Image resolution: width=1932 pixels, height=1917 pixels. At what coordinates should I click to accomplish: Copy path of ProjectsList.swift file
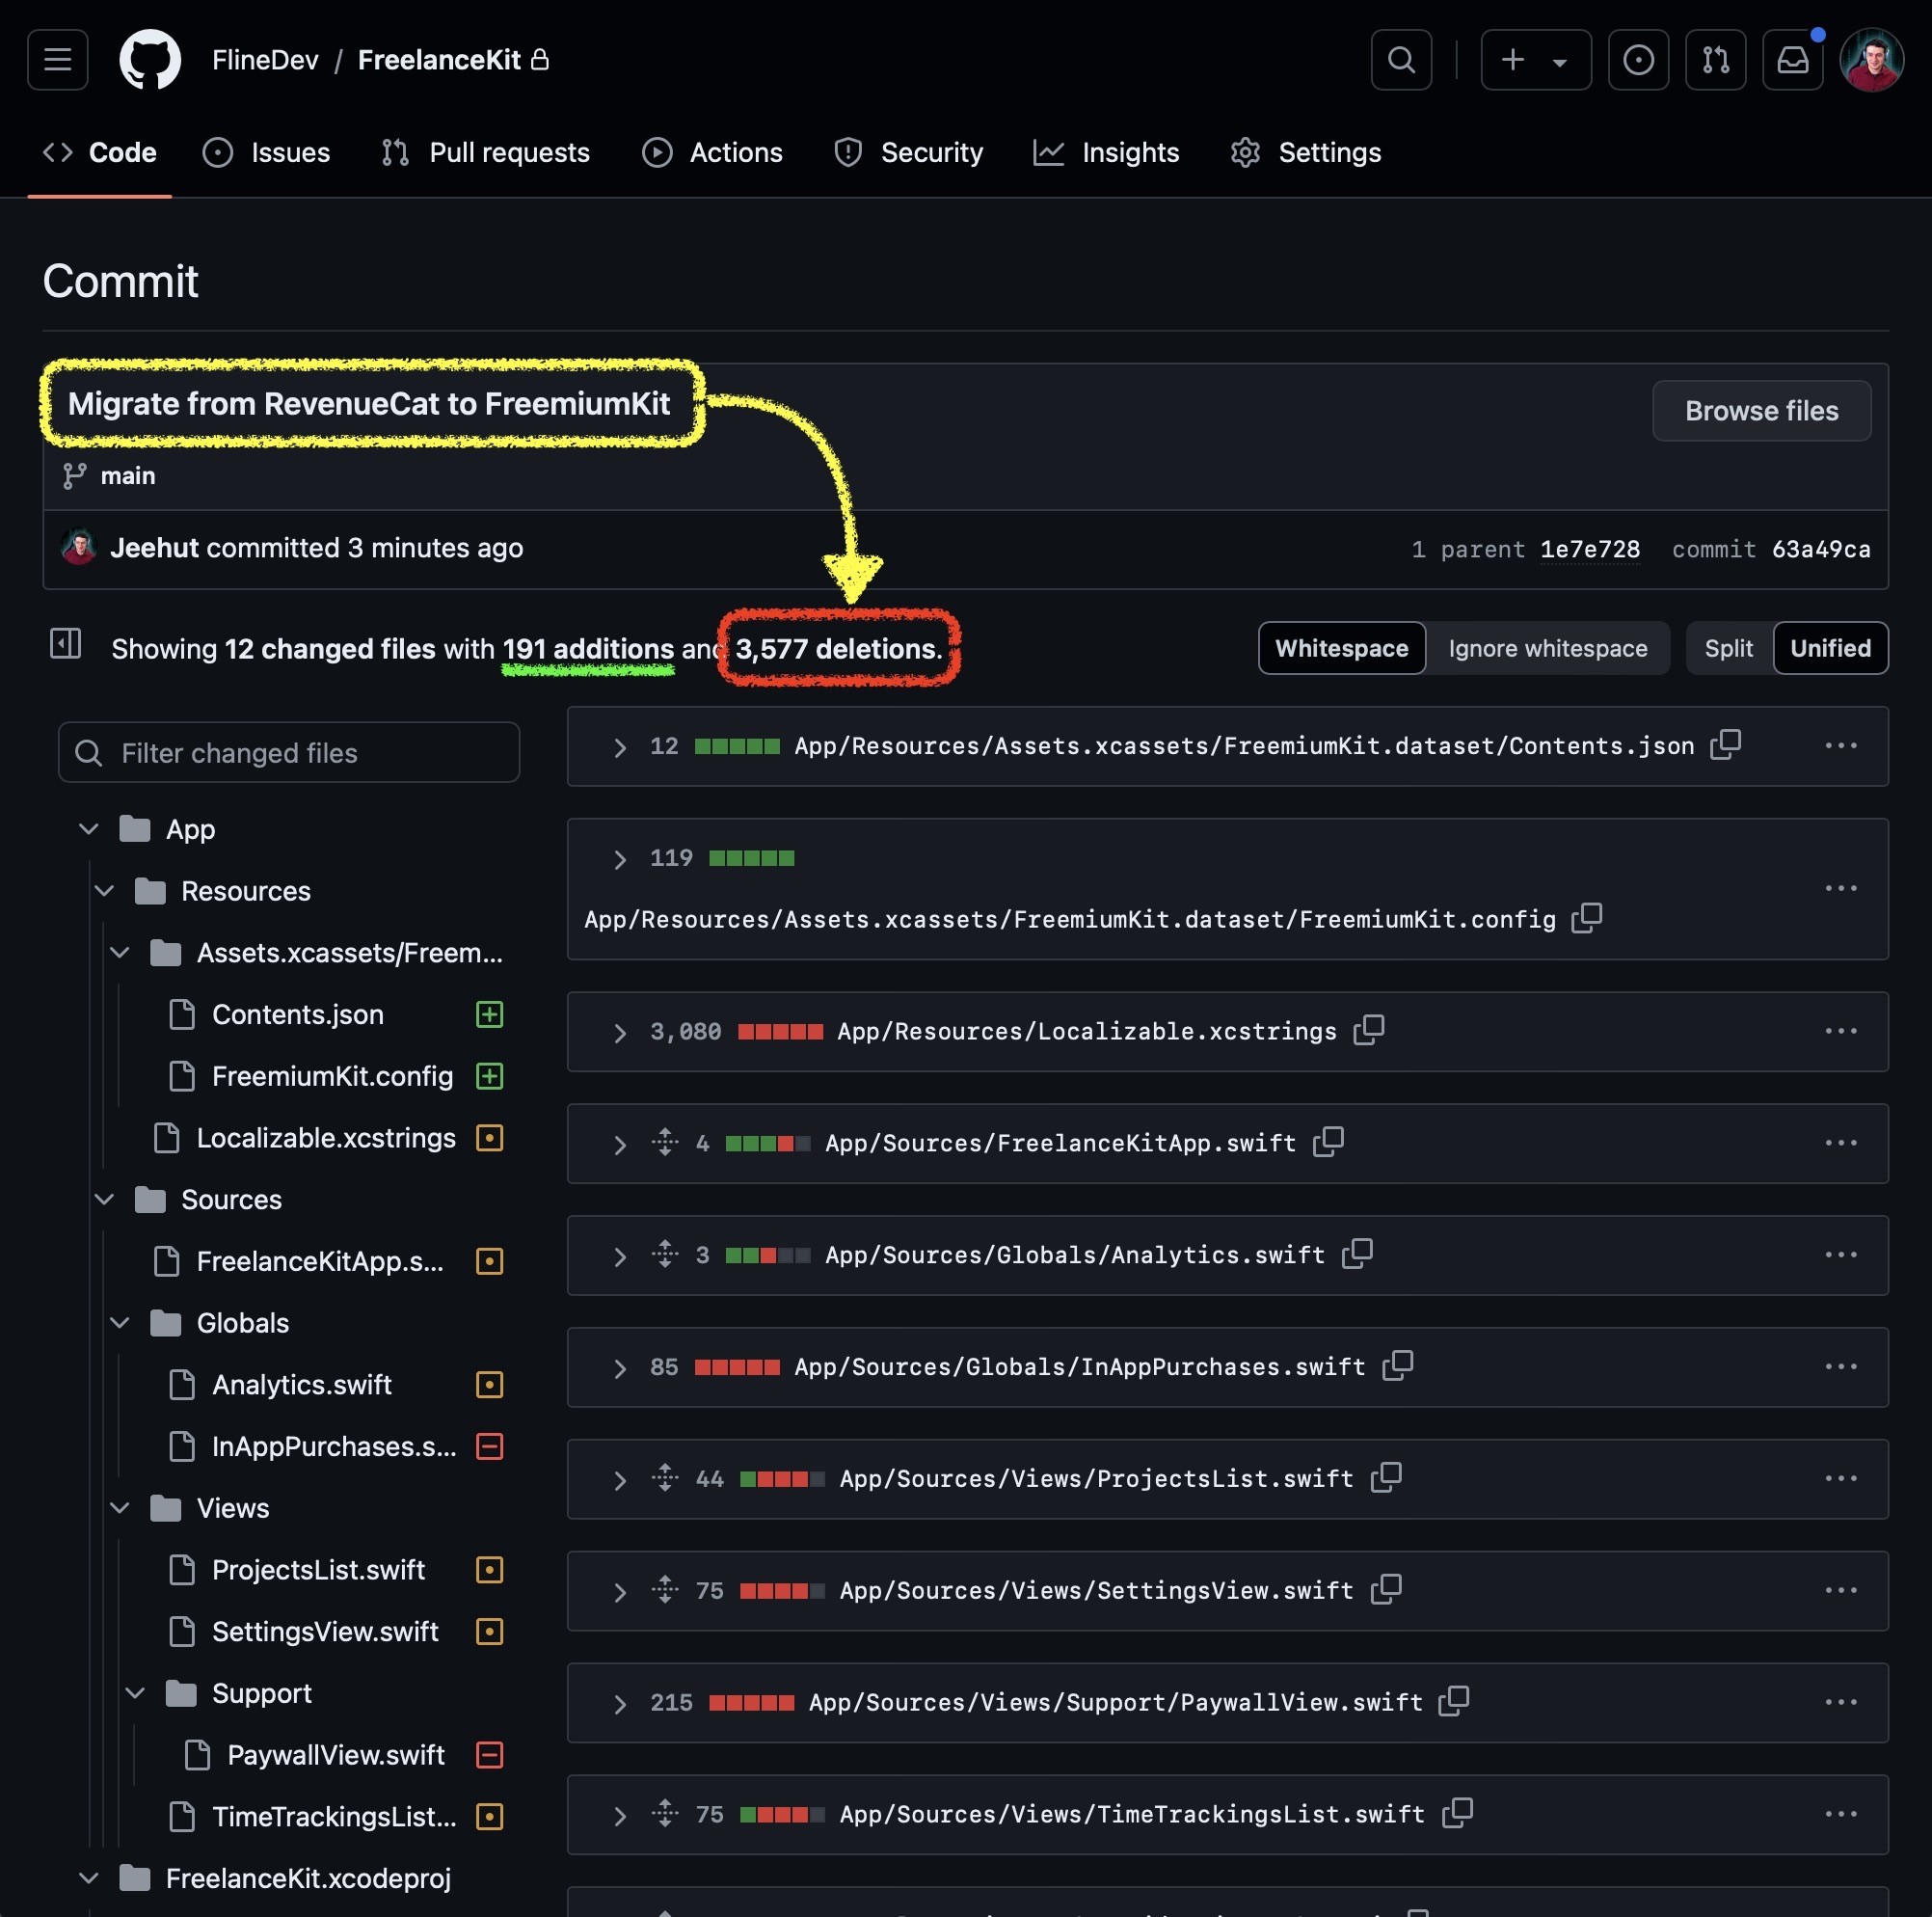[1385, 1478]
